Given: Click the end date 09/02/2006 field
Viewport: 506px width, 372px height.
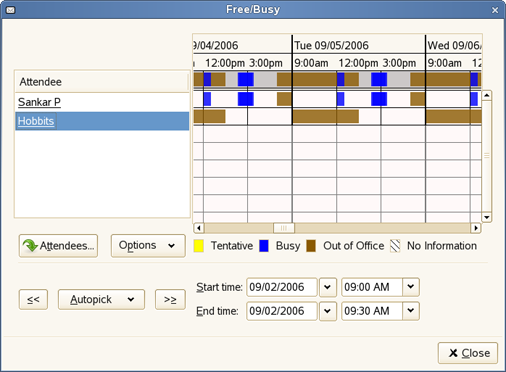Looking at the screenshot, I should (x=282, y=311).
